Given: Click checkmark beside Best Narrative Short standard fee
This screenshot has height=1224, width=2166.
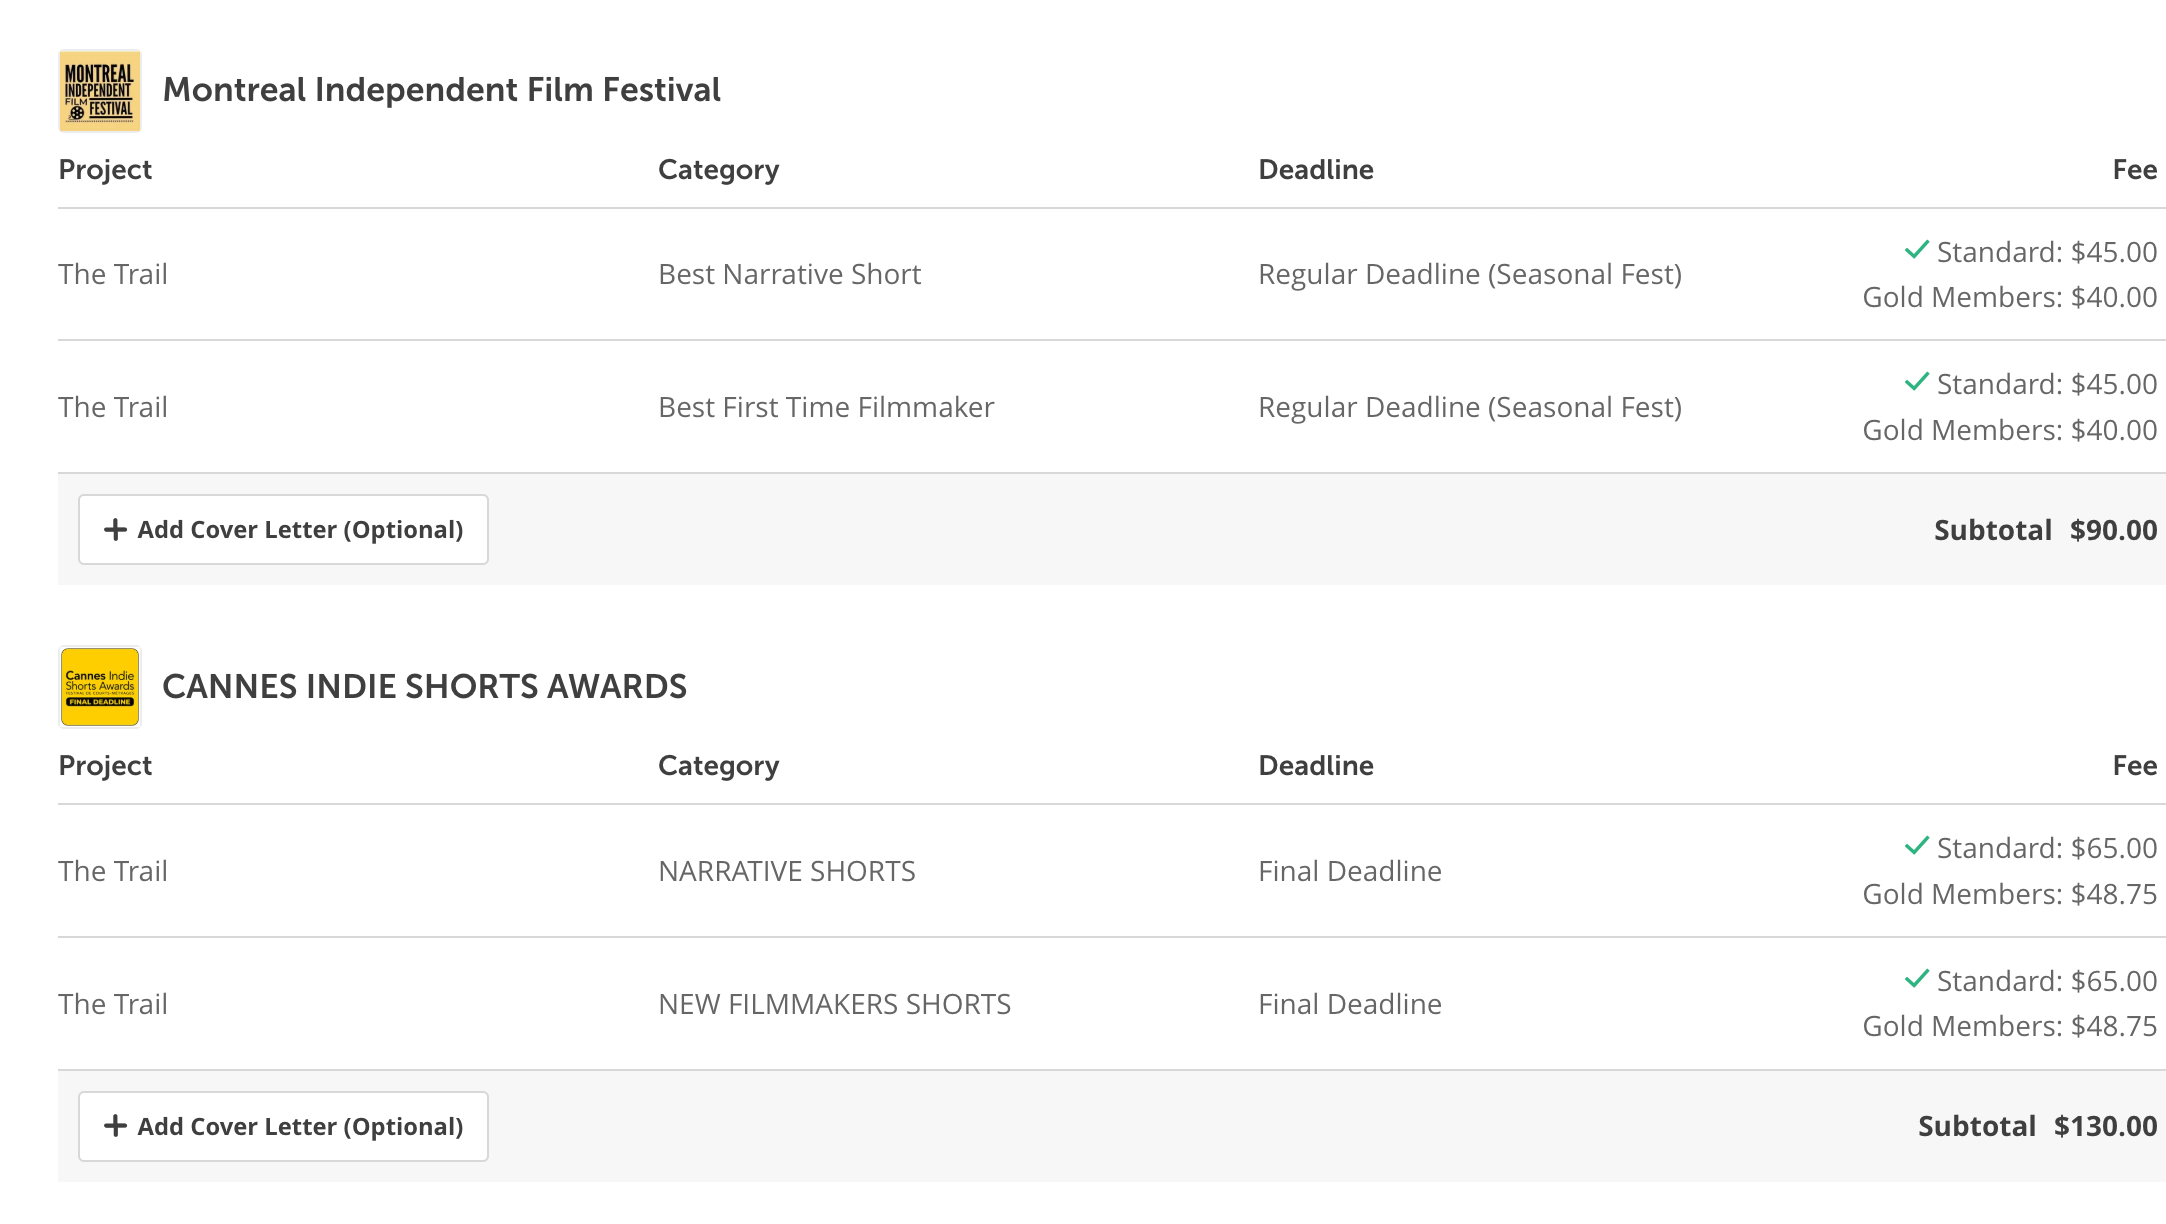Looking at the screenshot, I should pyautogui.click(x=1916, y=250).
